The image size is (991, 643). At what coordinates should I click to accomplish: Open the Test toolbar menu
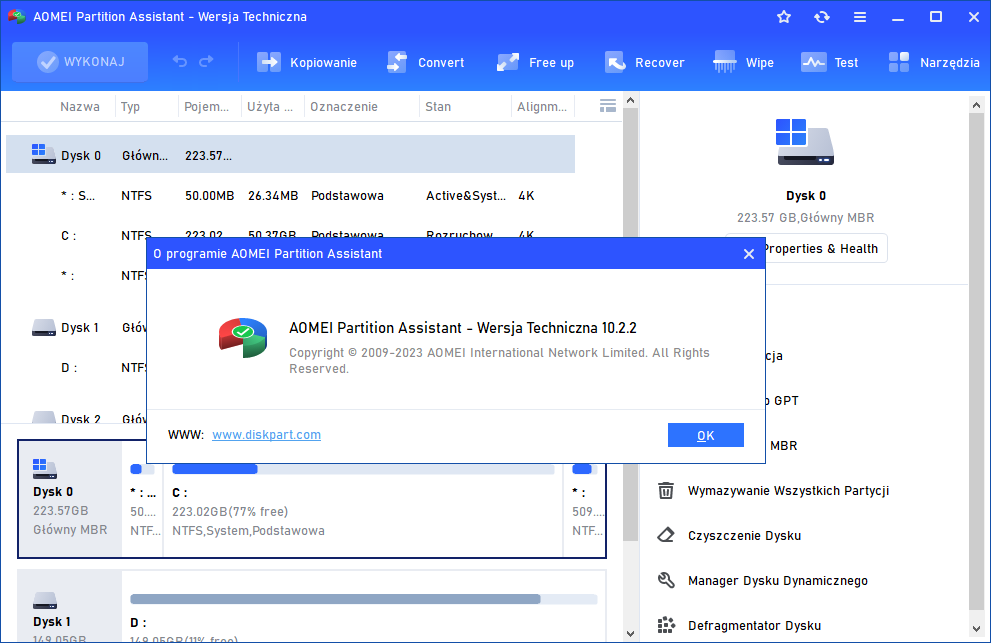[x=829, y=62]
